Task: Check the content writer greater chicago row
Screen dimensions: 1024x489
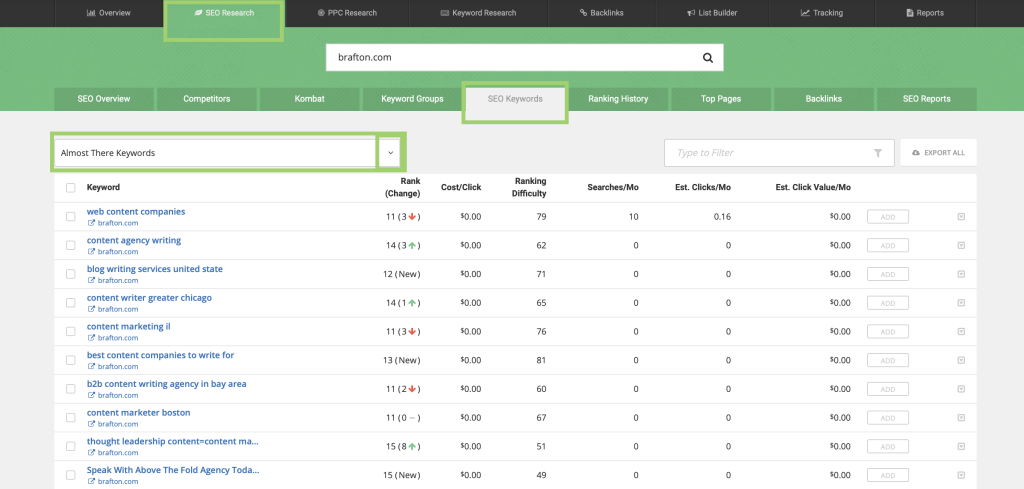Action: point(71,303)
